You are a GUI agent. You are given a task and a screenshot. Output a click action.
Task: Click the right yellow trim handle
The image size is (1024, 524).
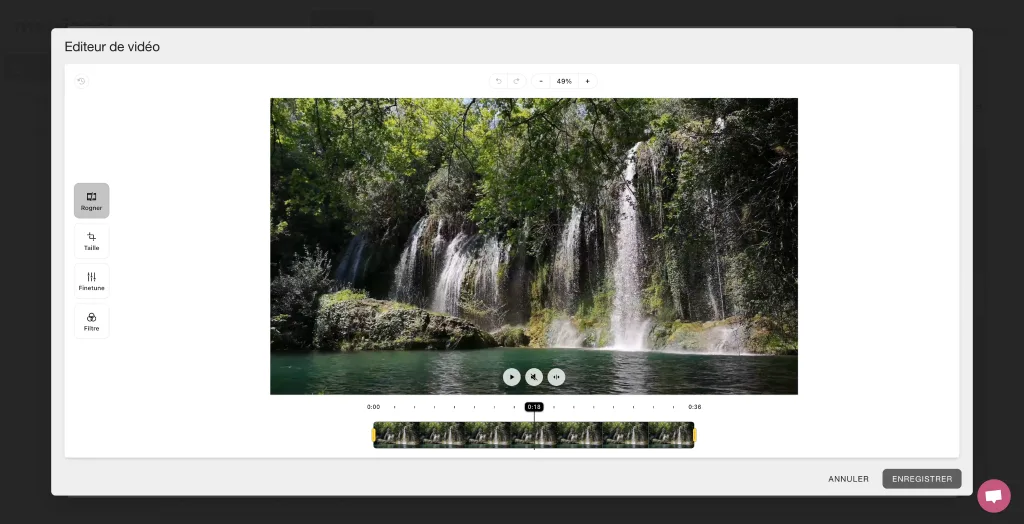coord(694,435)
